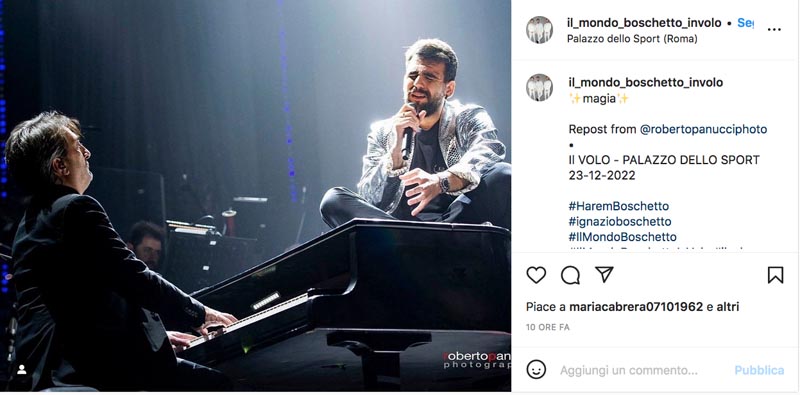The width and height of the screenshot is (800, 395).
Task: Open il_mondo_boschetto_involo username in header
Action: click(644, 23)
